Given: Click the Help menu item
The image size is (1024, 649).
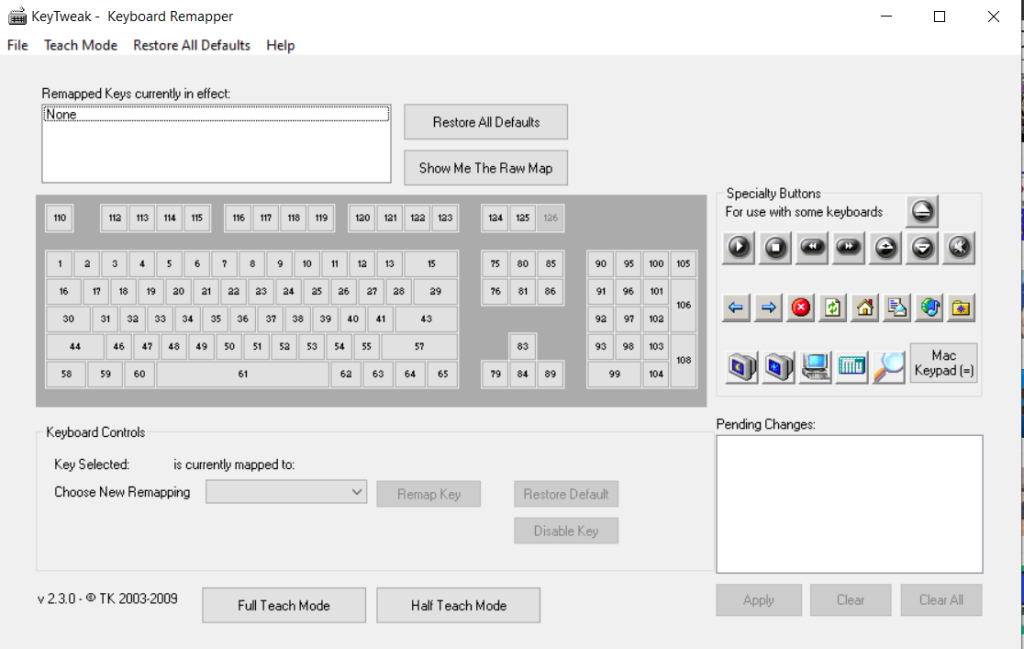Looking at the screenshot, I should 280,45.
